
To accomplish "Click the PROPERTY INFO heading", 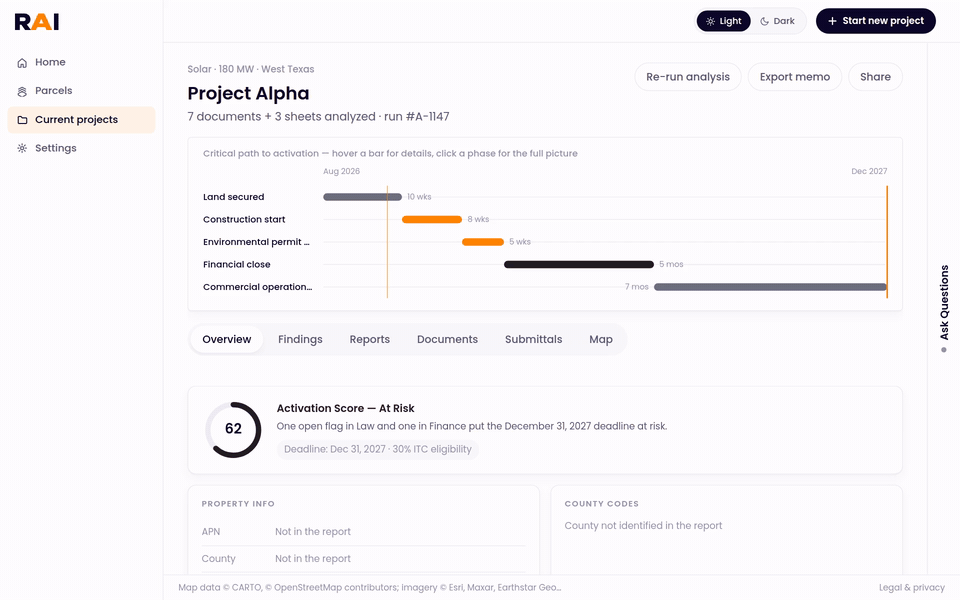I will point(238,504).
